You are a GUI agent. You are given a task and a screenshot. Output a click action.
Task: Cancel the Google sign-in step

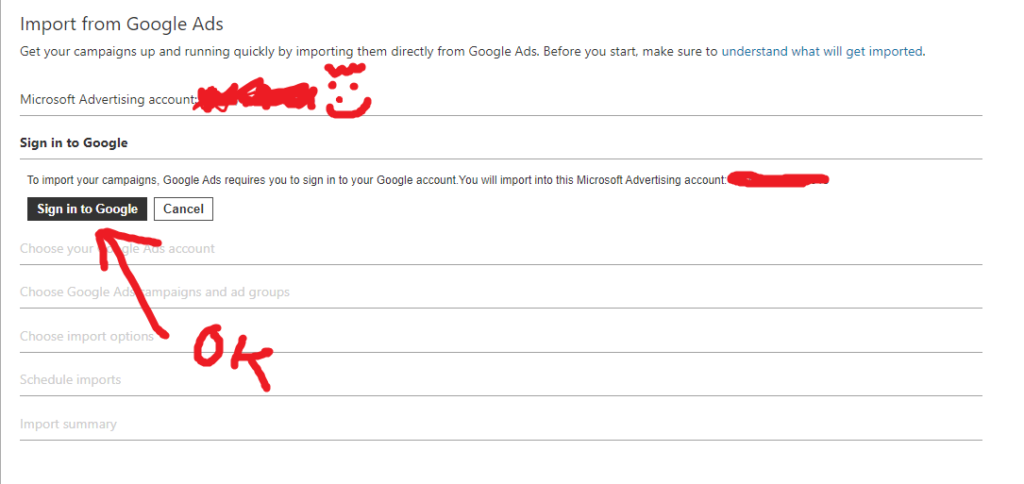(184, 209)
